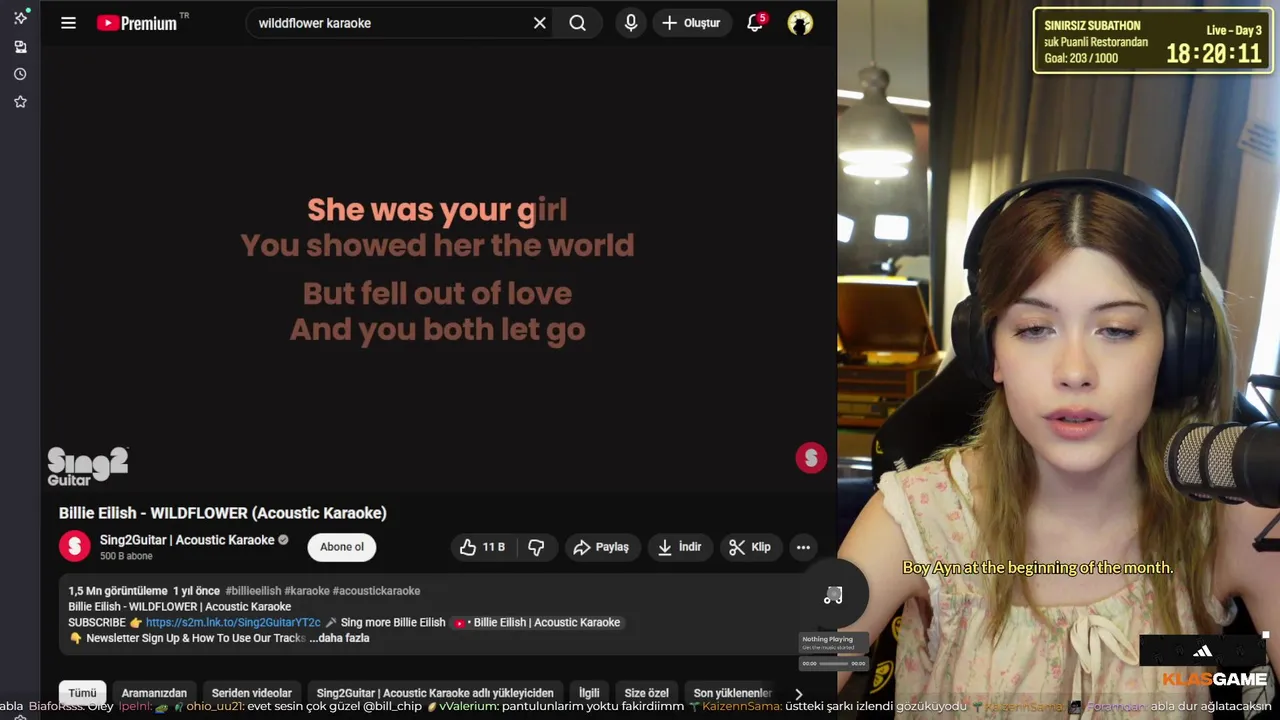Open history clock icon in sidebar
Viewport: 1280px width, 720px height.
(20, 74)
